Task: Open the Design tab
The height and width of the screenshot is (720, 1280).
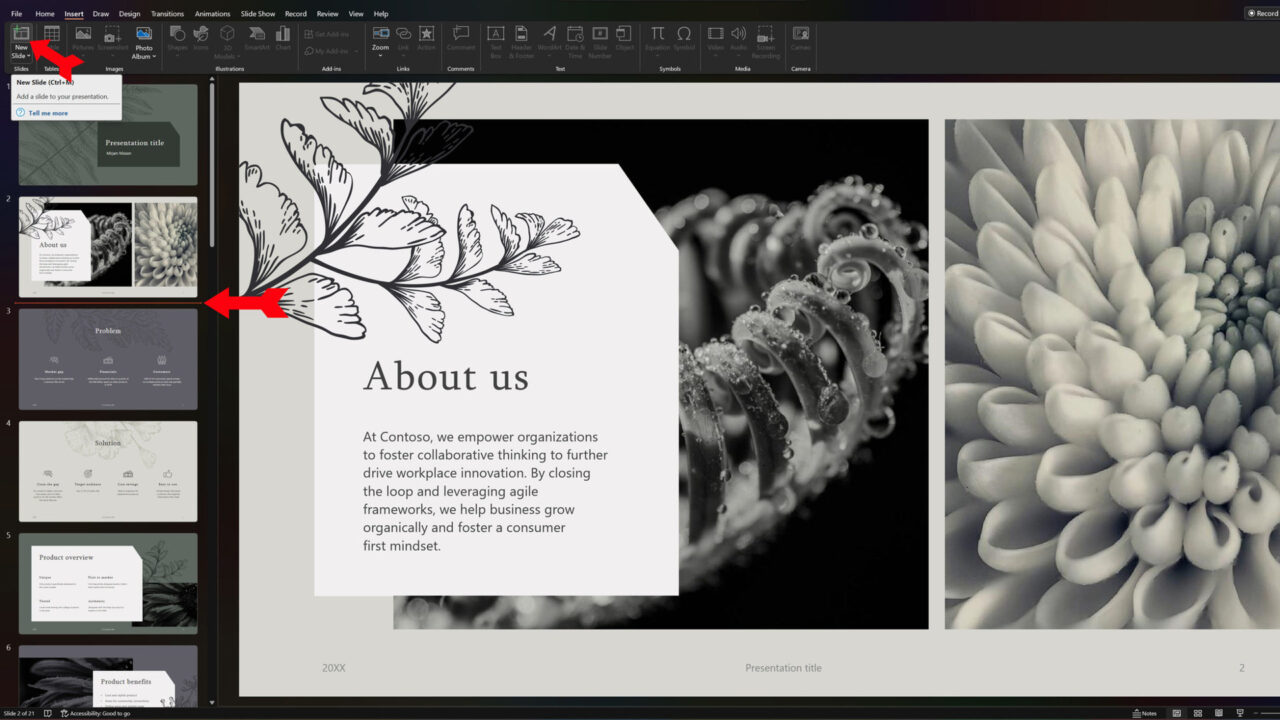Action: 129,14
